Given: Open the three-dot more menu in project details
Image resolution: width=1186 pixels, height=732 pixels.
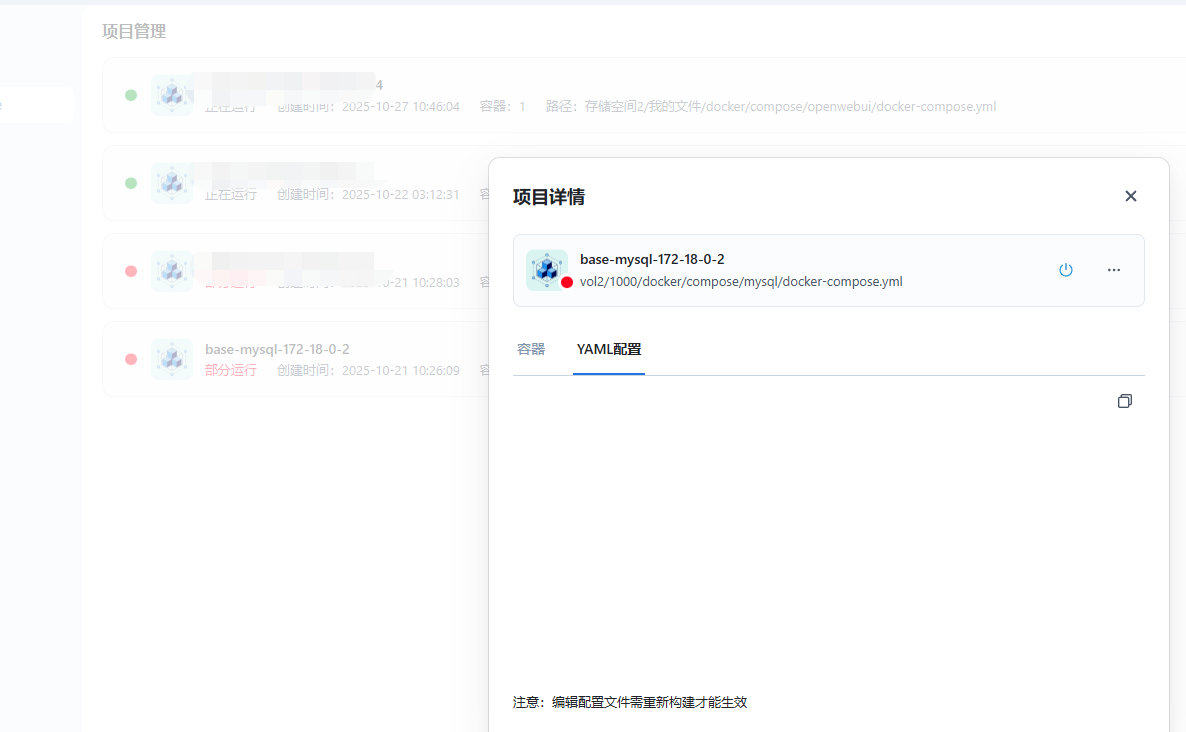Looking at the screenshot, I should tap(1113, 270).
